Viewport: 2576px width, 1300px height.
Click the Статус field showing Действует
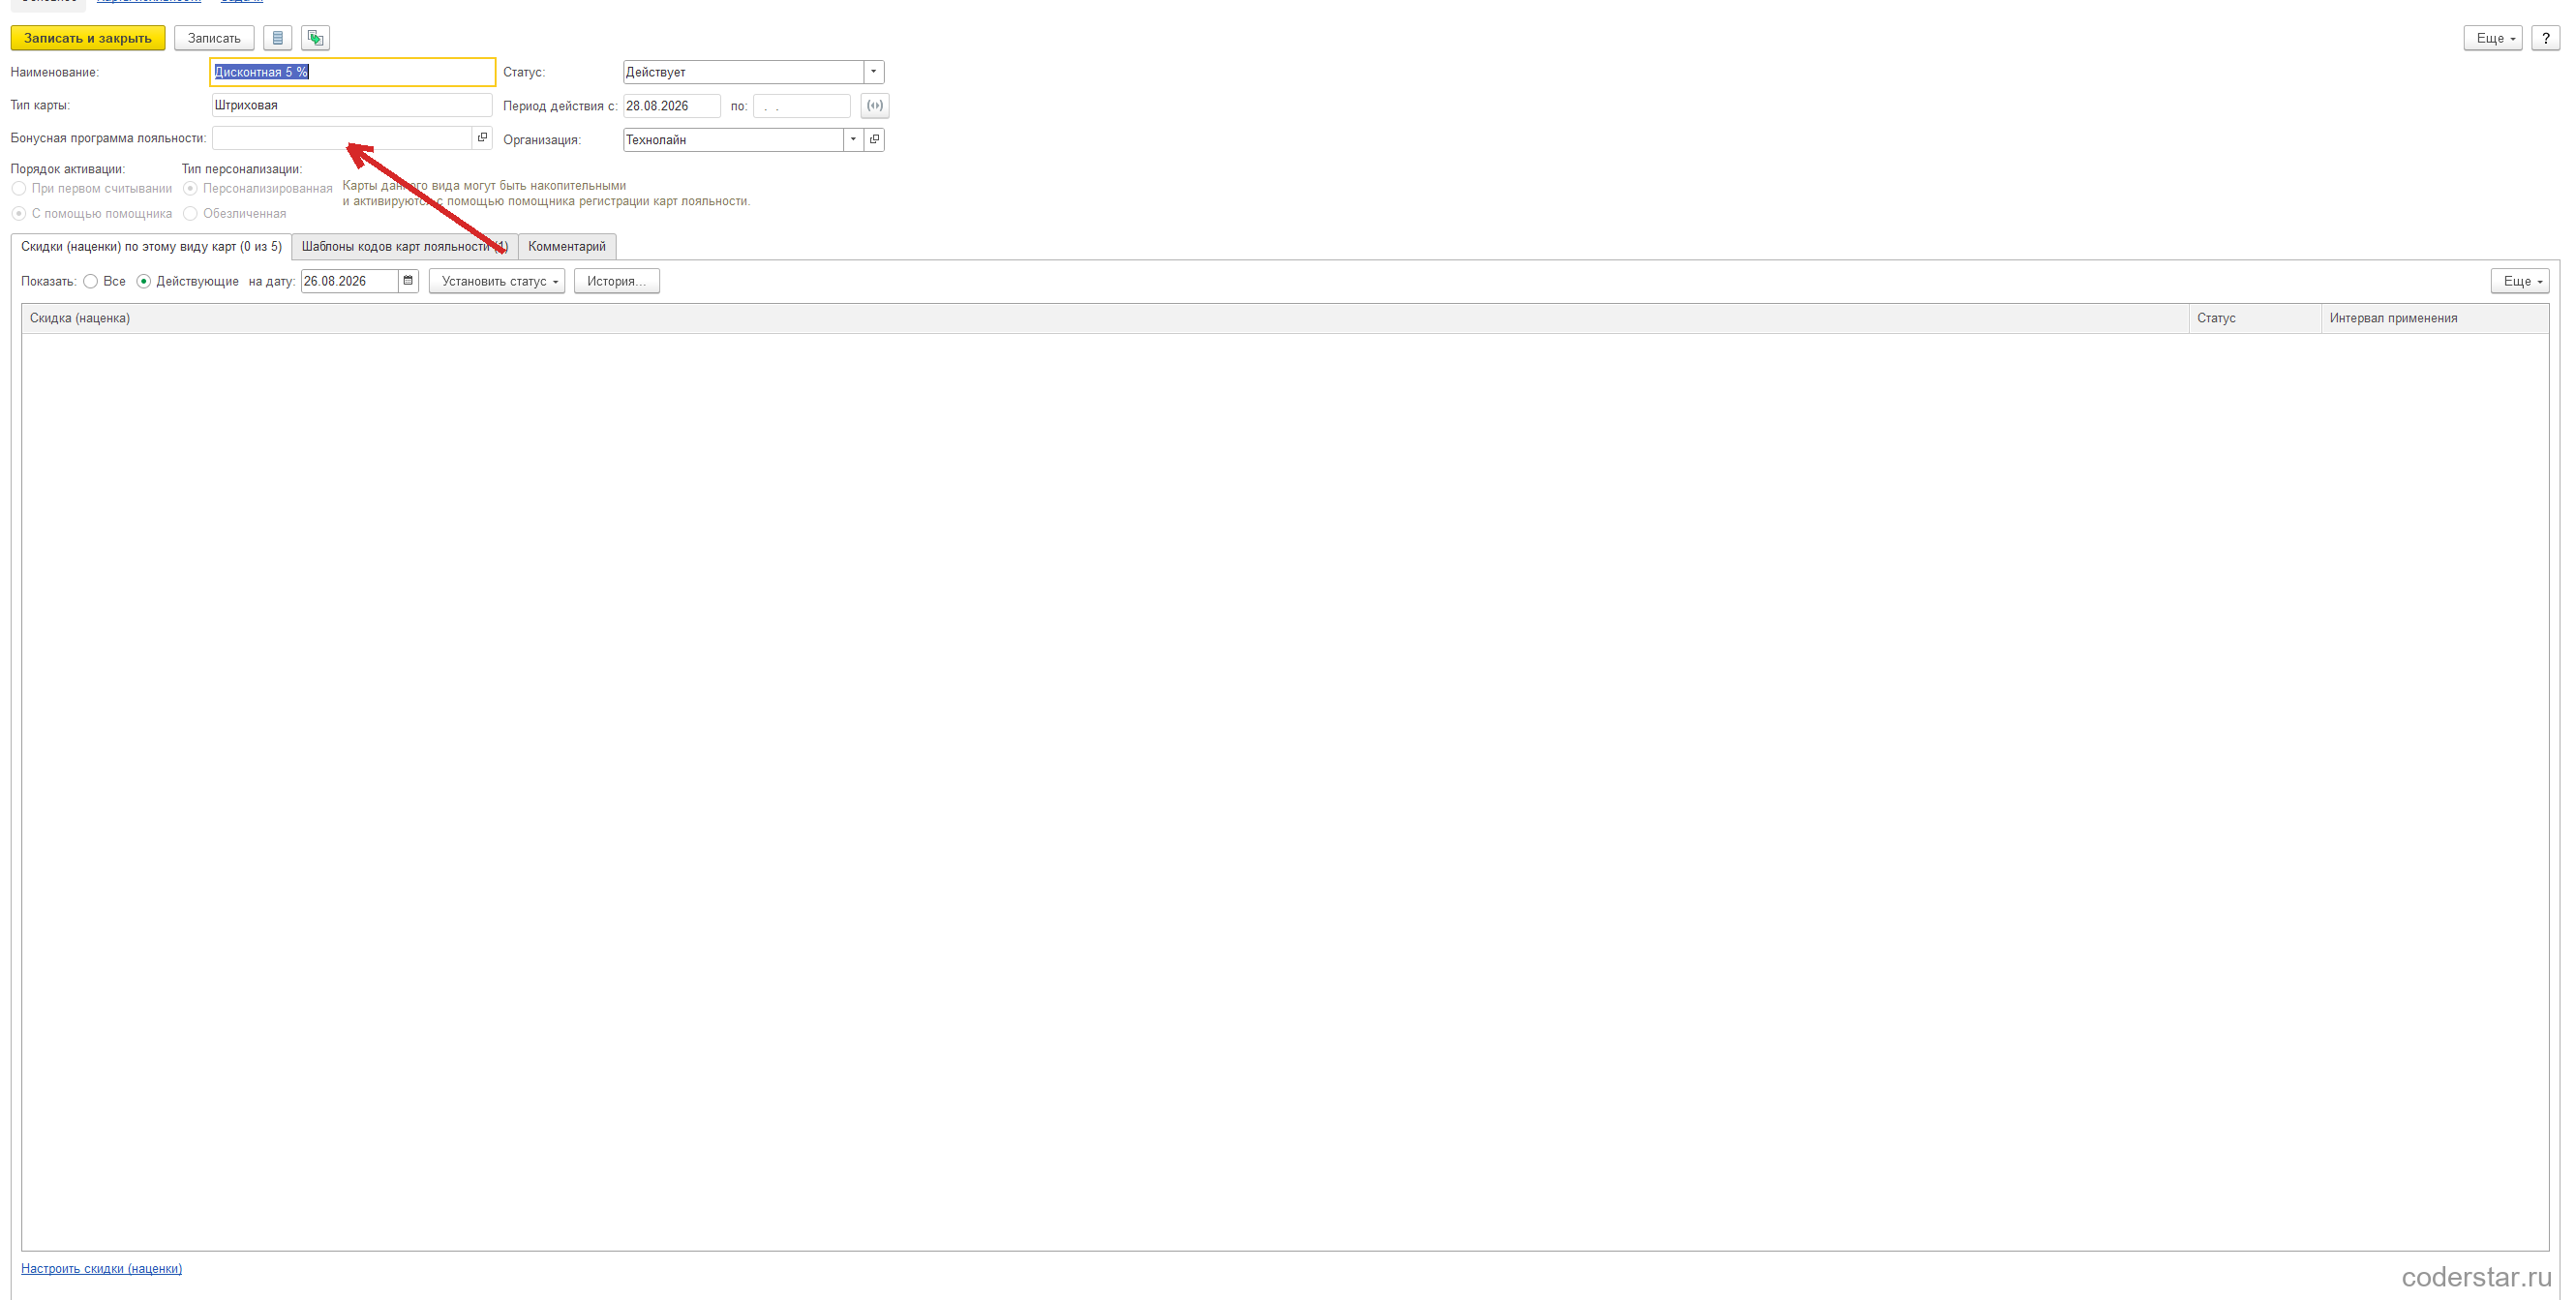pos(743,72)
